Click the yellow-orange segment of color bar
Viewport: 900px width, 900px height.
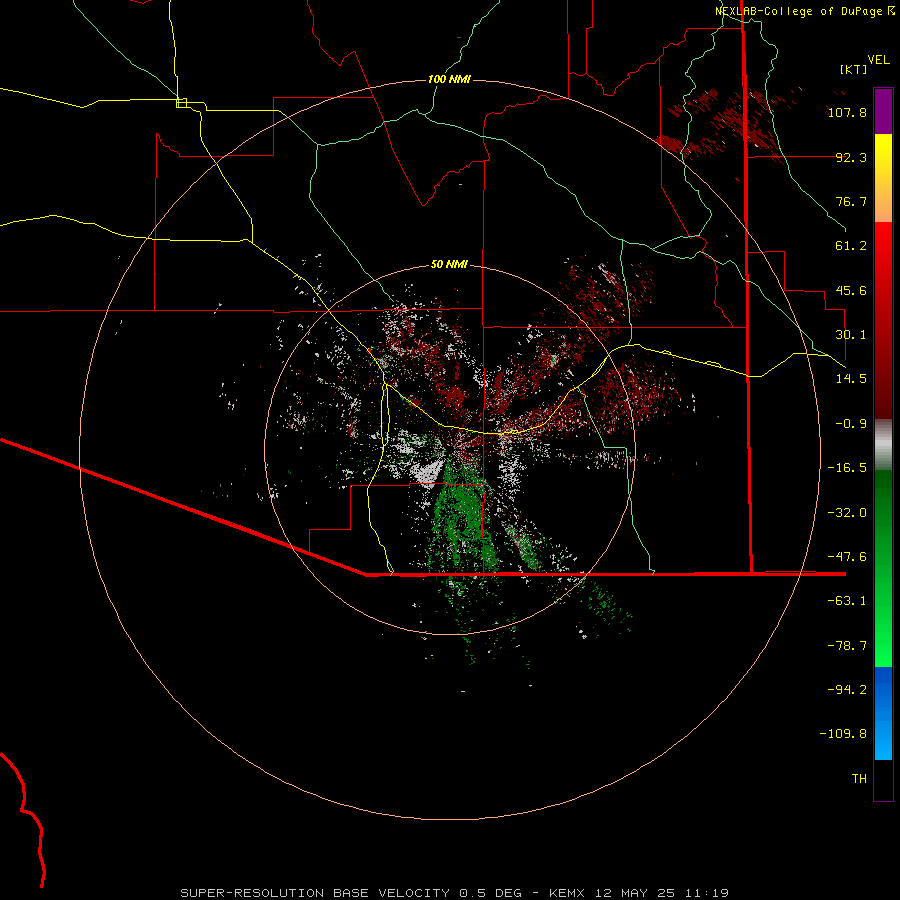click(883, 178)
